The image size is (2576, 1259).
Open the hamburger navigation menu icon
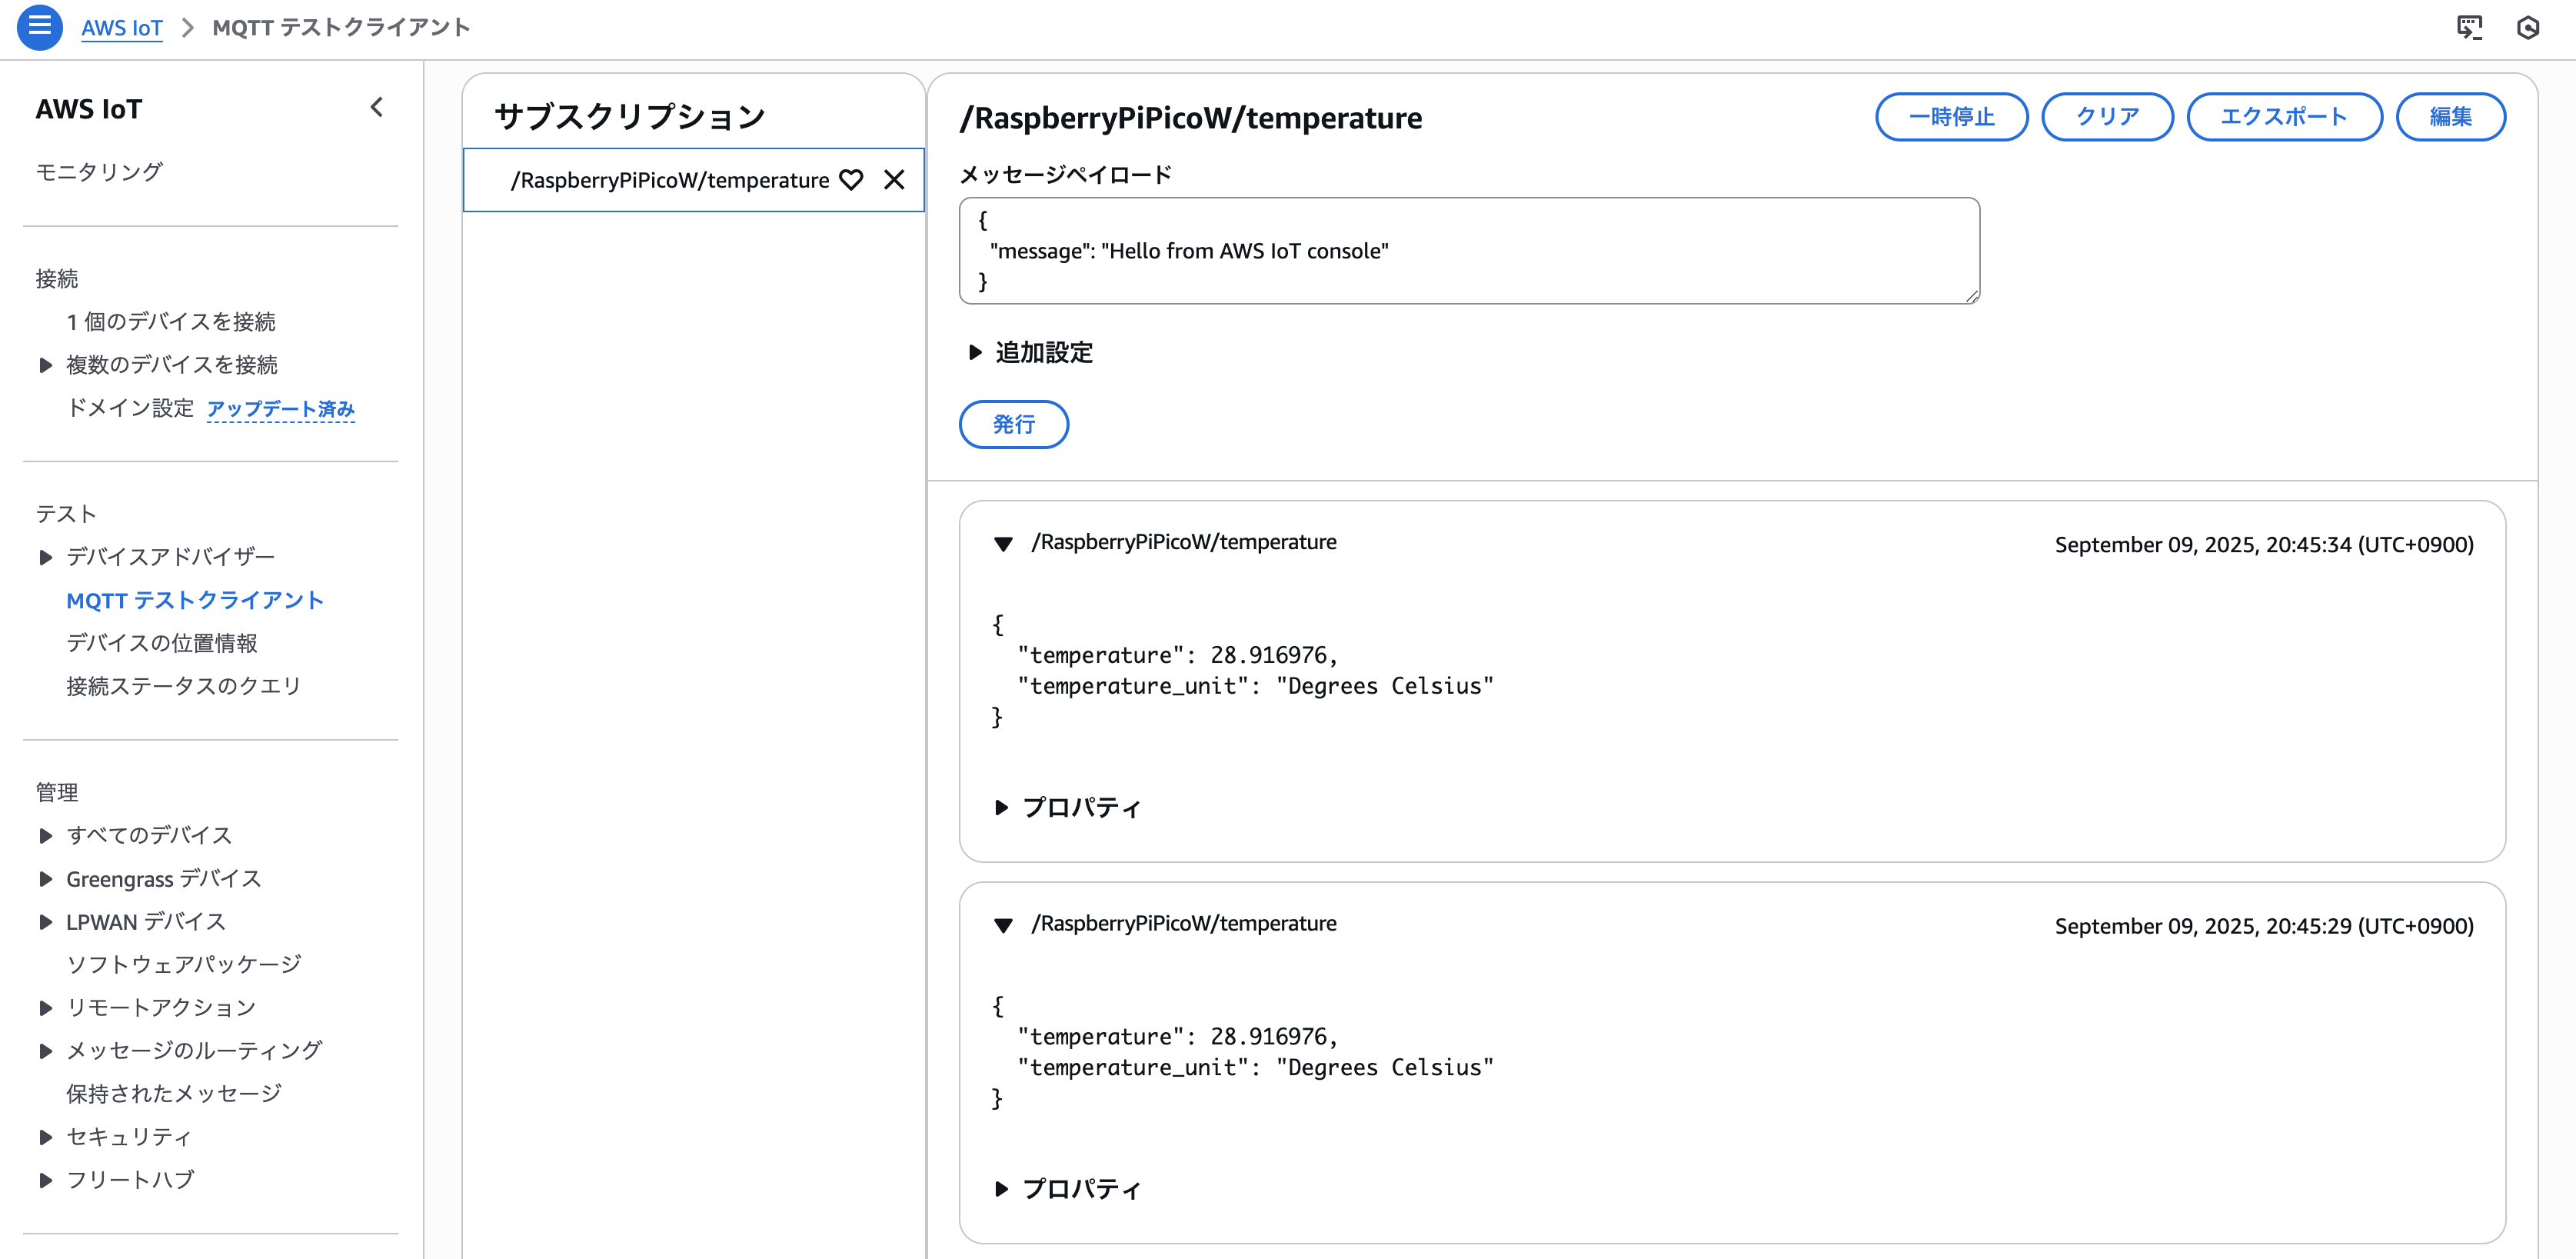pyautogui.click(x=39, y=27)
